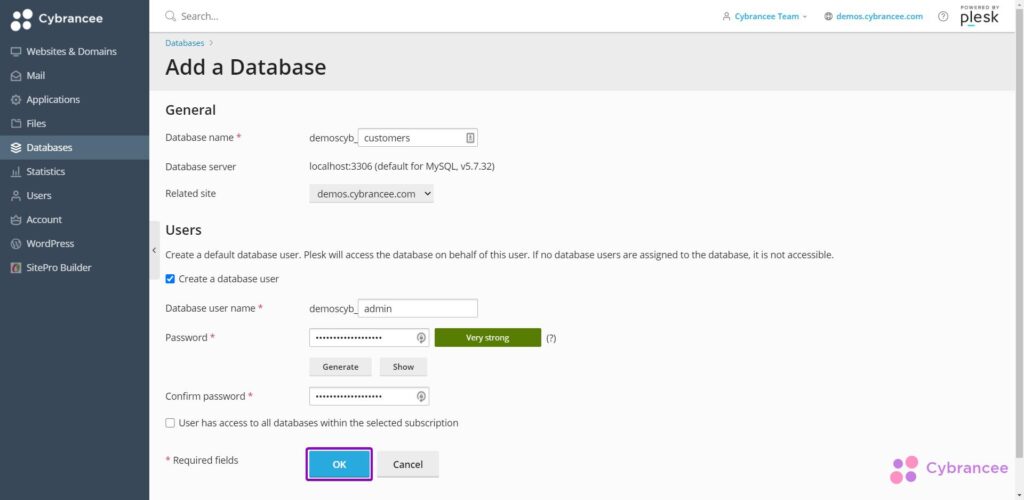The height and width of the screenshot is (500, 1024).
Task: Click the Websites & Domains monitor icon
Action: coord(16,52)
